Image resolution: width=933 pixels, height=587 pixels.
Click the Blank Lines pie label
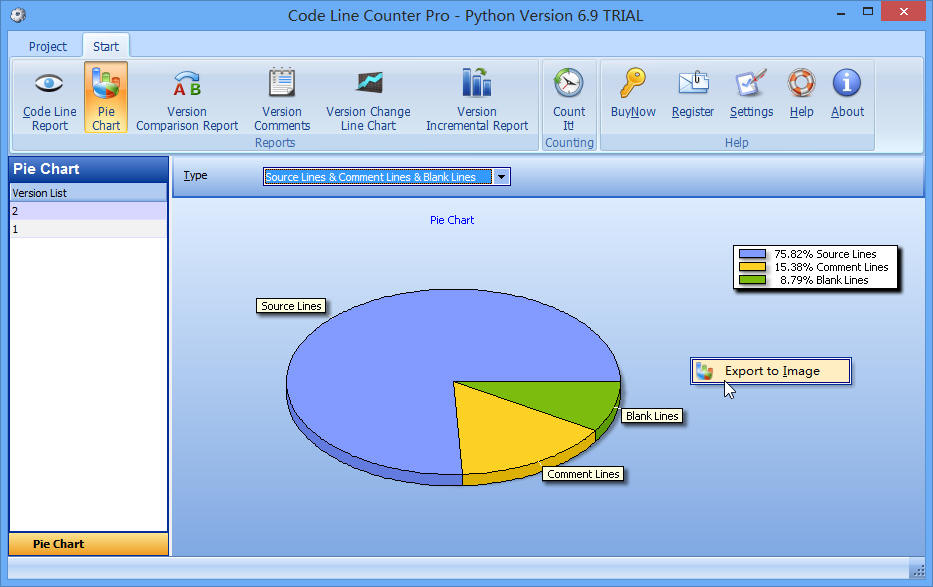click(652, 416)
